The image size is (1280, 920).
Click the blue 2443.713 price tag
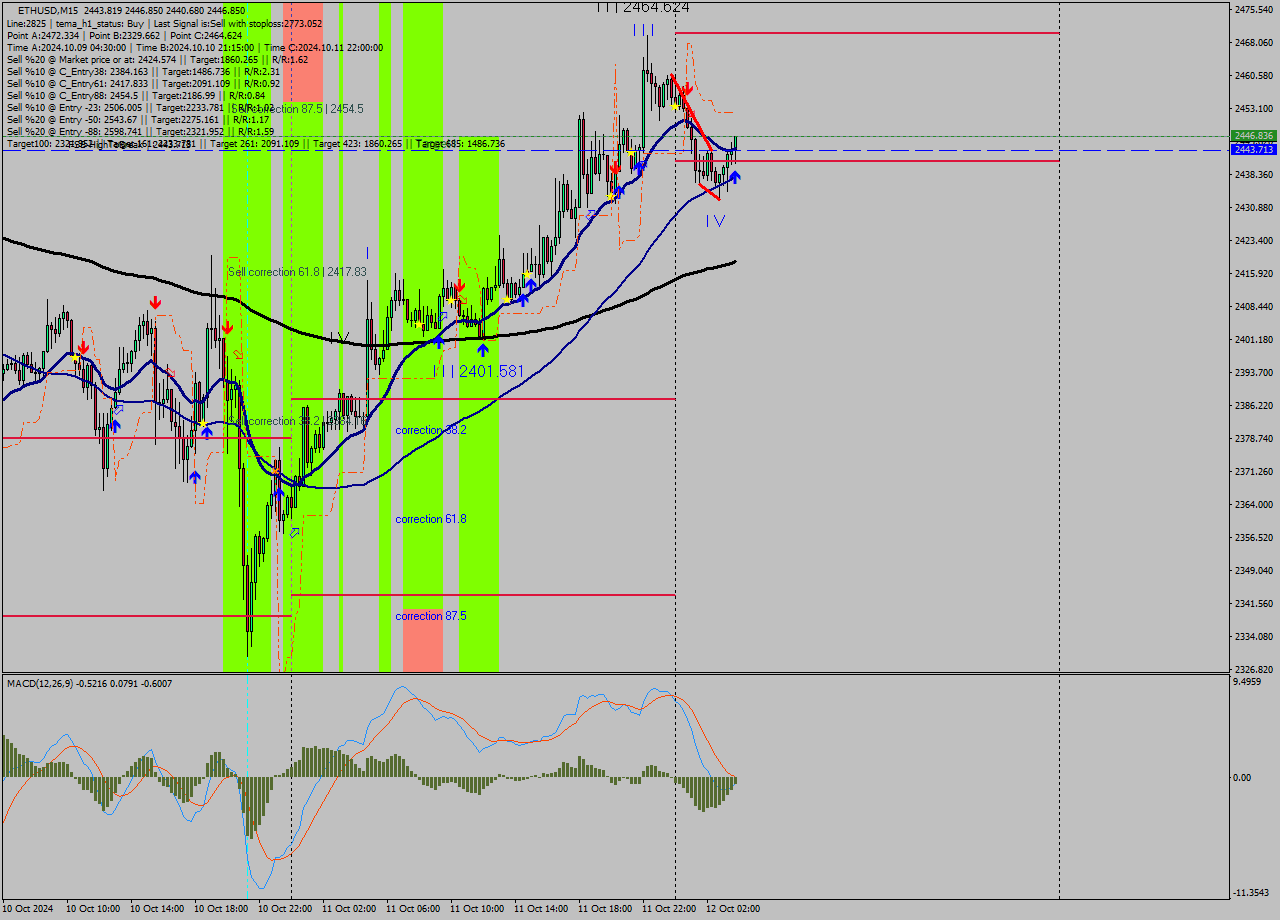(x=1253, y=149)
